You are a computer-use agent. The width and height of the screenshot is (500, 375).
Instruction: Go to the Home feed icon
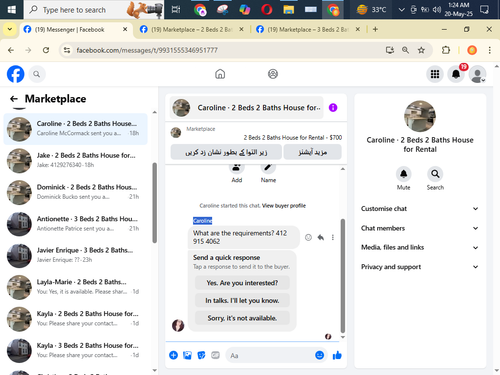tap(220, 74)
